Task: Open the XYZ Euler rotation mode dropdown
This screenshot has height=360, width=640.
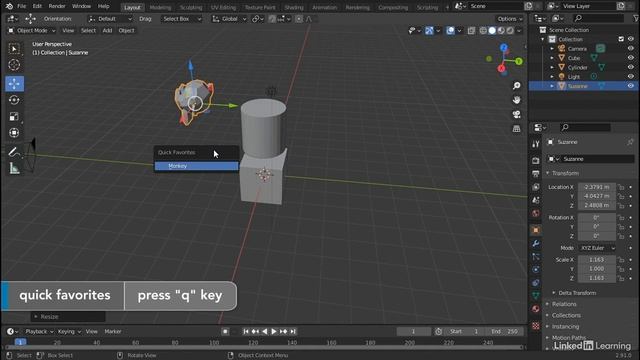Action: [597, 248]
